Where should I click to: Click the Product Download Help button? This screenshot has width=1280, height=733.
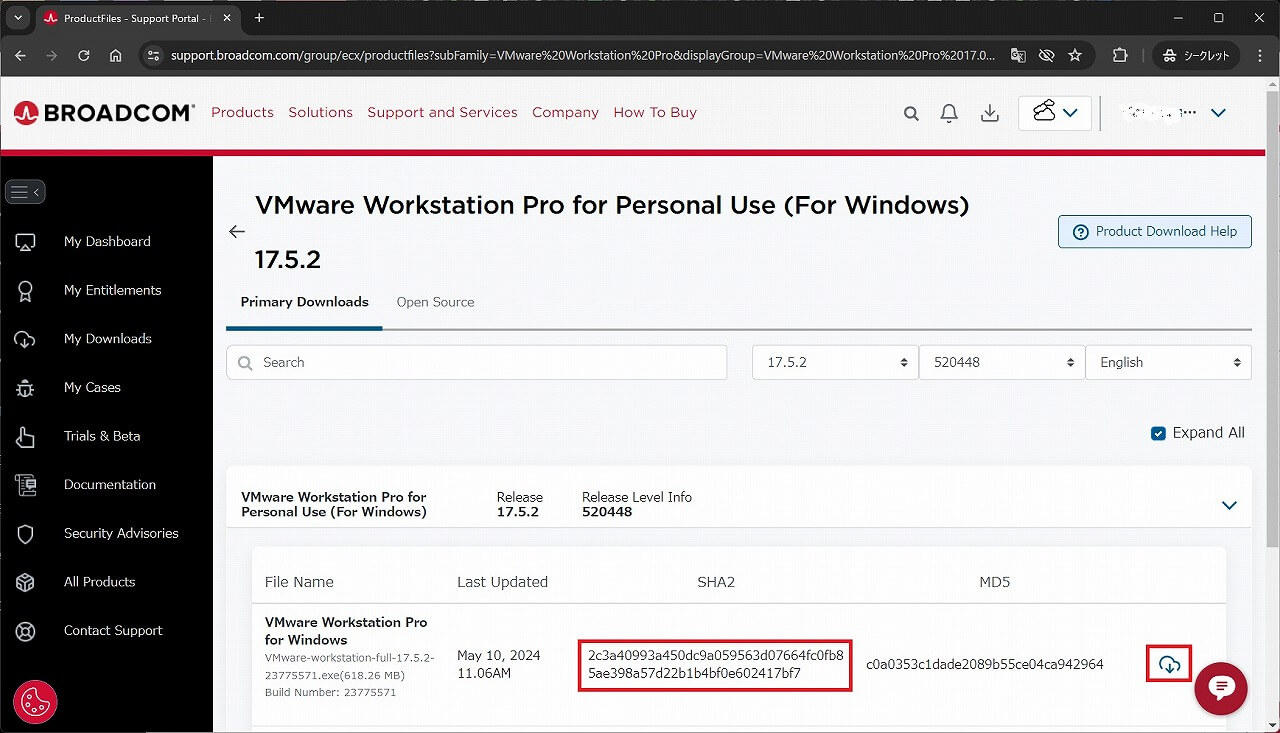point(1155,231)
